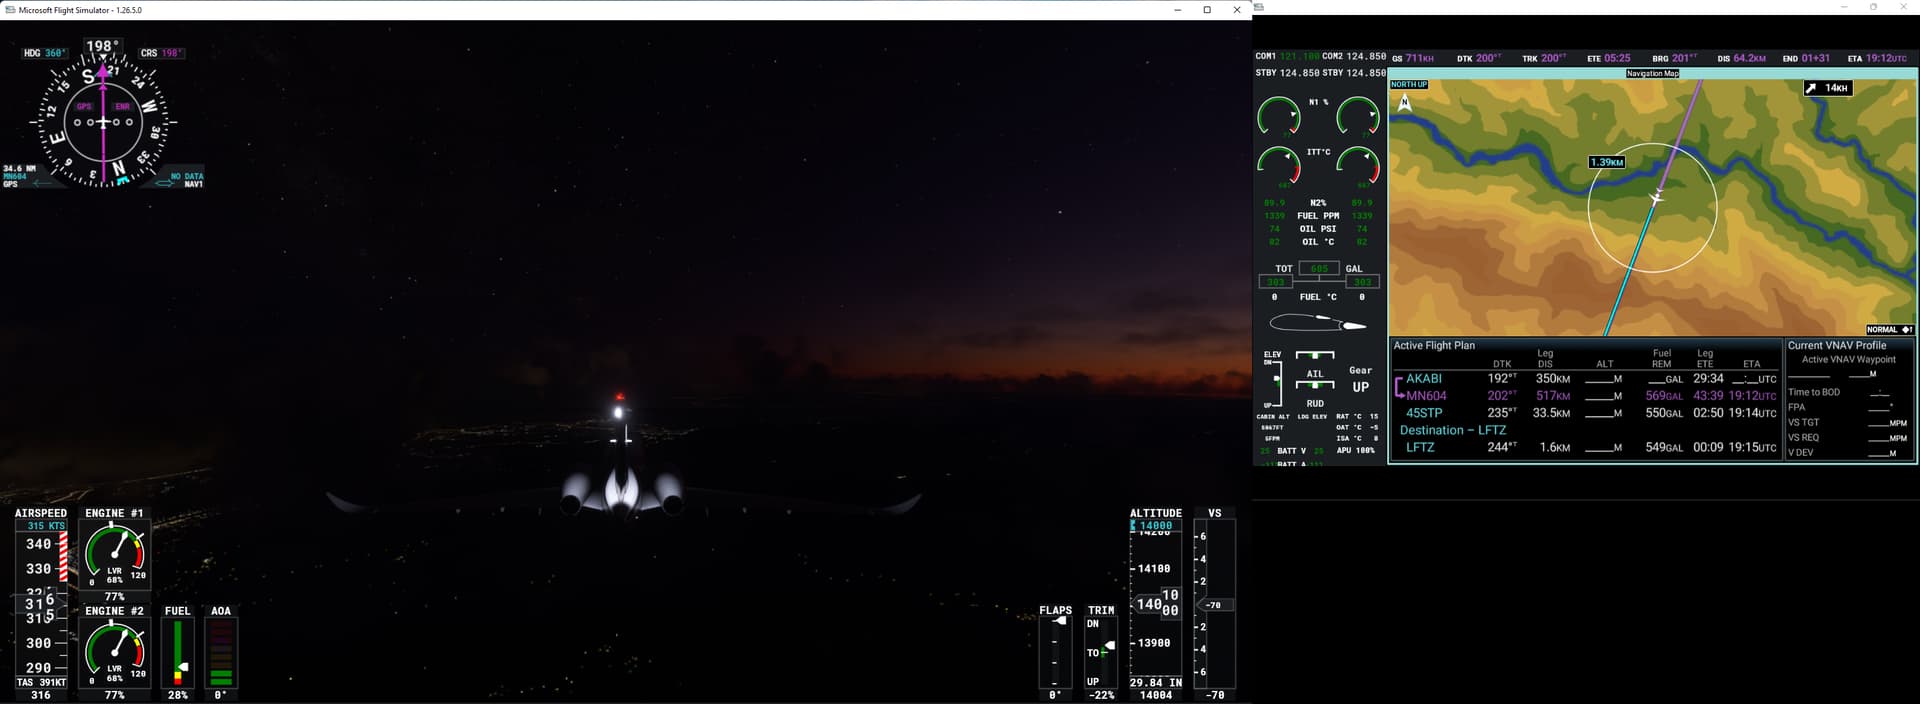Toggle the NORMAL map mode indicator

1888,329
